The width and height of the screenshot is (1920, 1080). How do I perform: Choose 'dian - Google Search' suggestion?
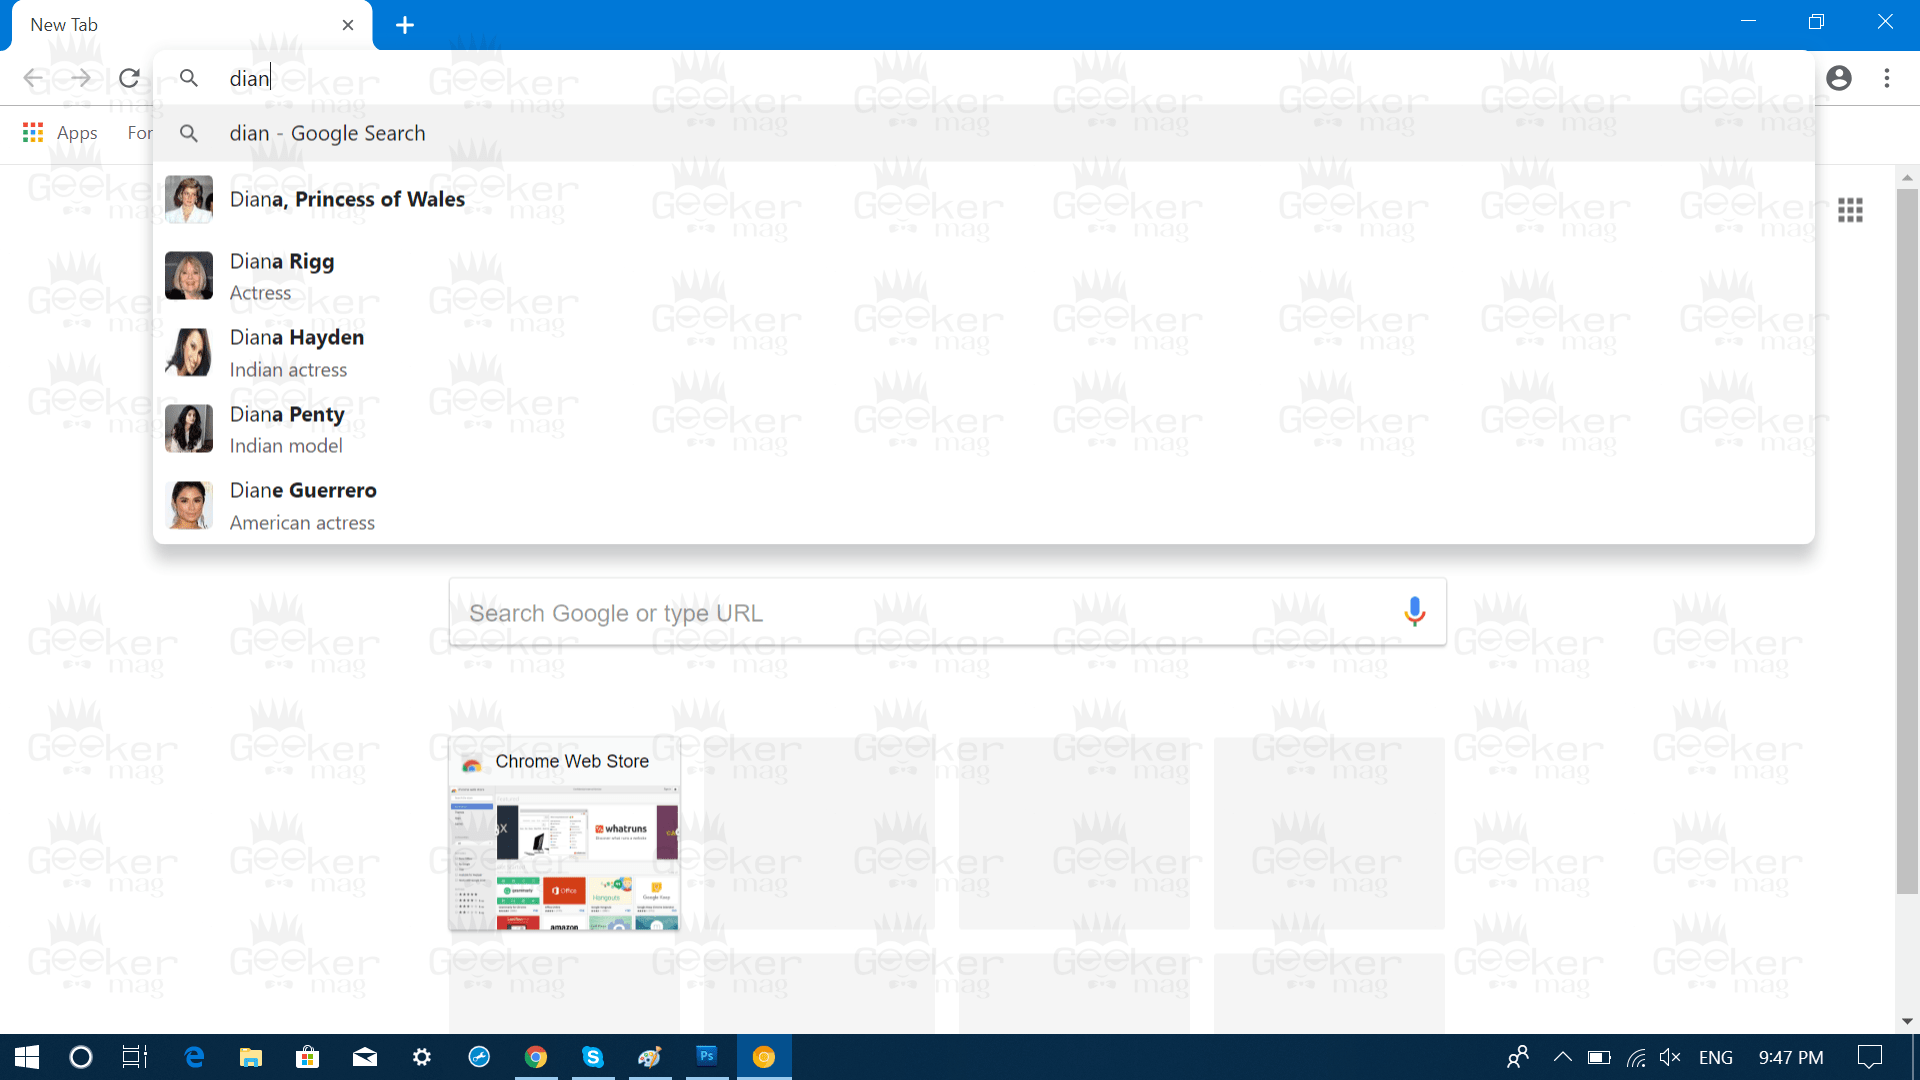984,133
